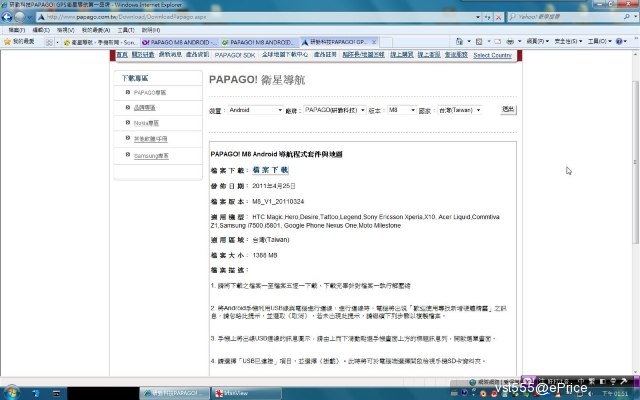The width and height of the screenshot is (640, 400).
Task: Open Samsung專區 in the download sidebar
Action: point(151,156)
